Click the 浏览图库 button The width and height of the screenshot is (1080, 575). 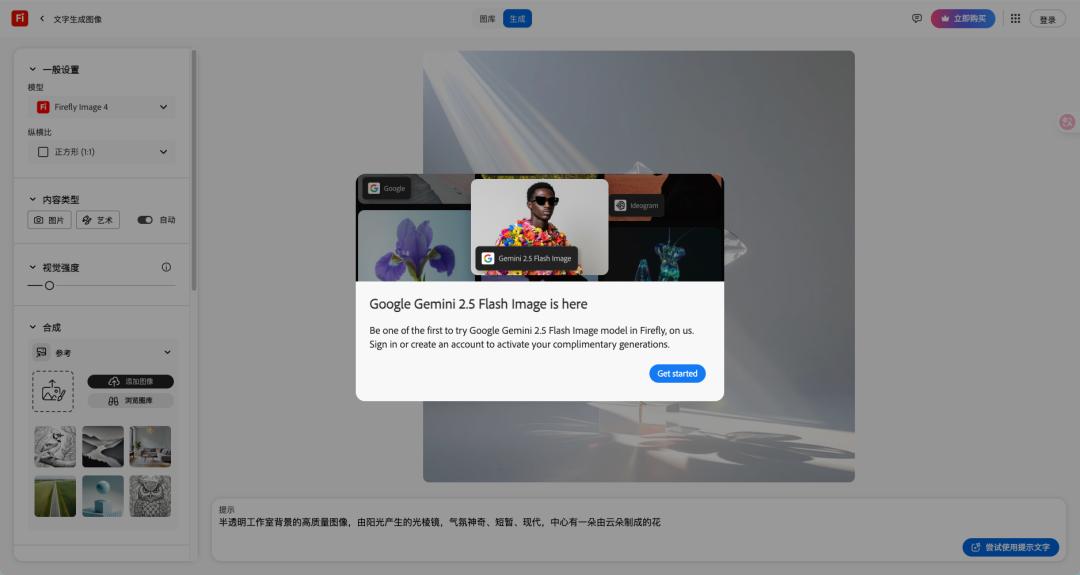(131, 400)
